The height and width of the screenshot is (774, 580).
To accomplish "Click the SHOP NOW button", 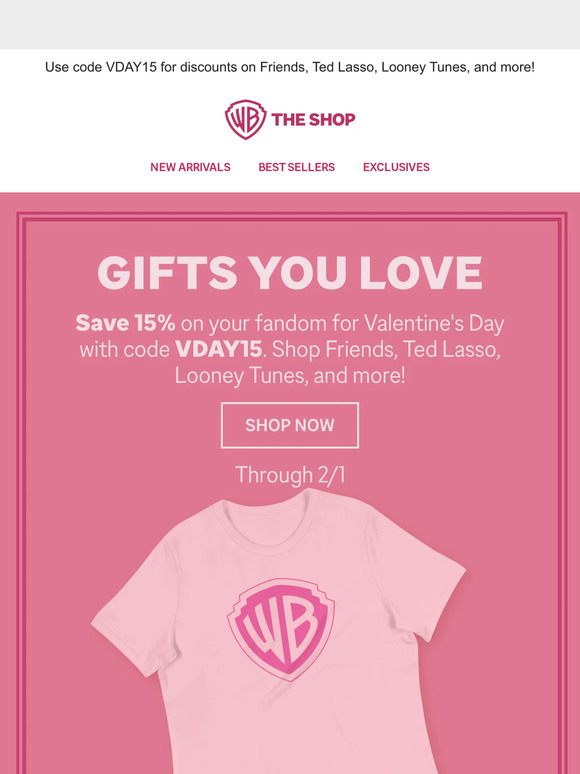I will (290, 425).
